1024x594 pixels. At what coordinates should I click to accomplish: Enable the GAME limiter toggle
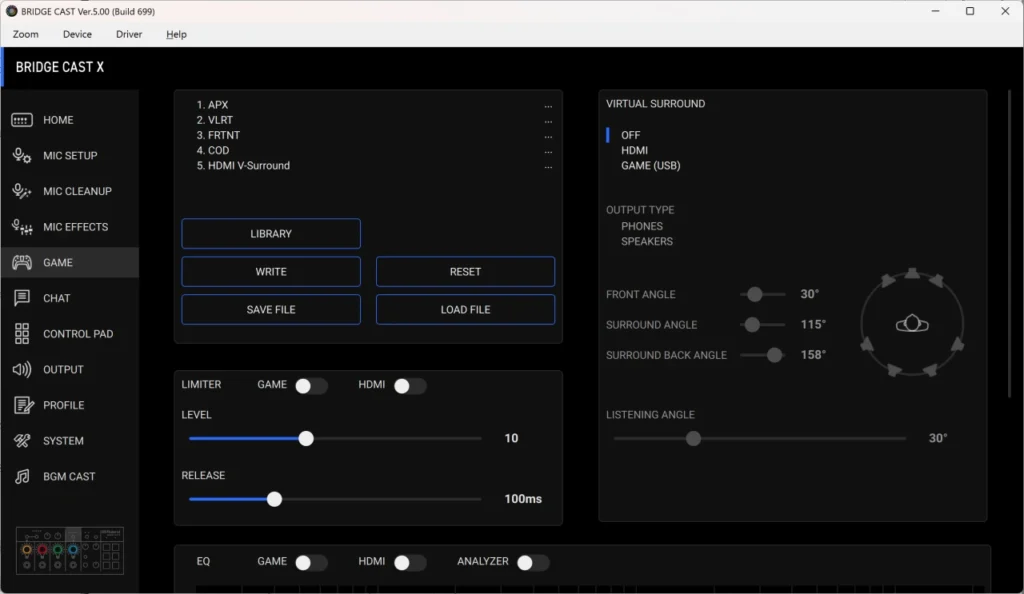click(310, 385)
